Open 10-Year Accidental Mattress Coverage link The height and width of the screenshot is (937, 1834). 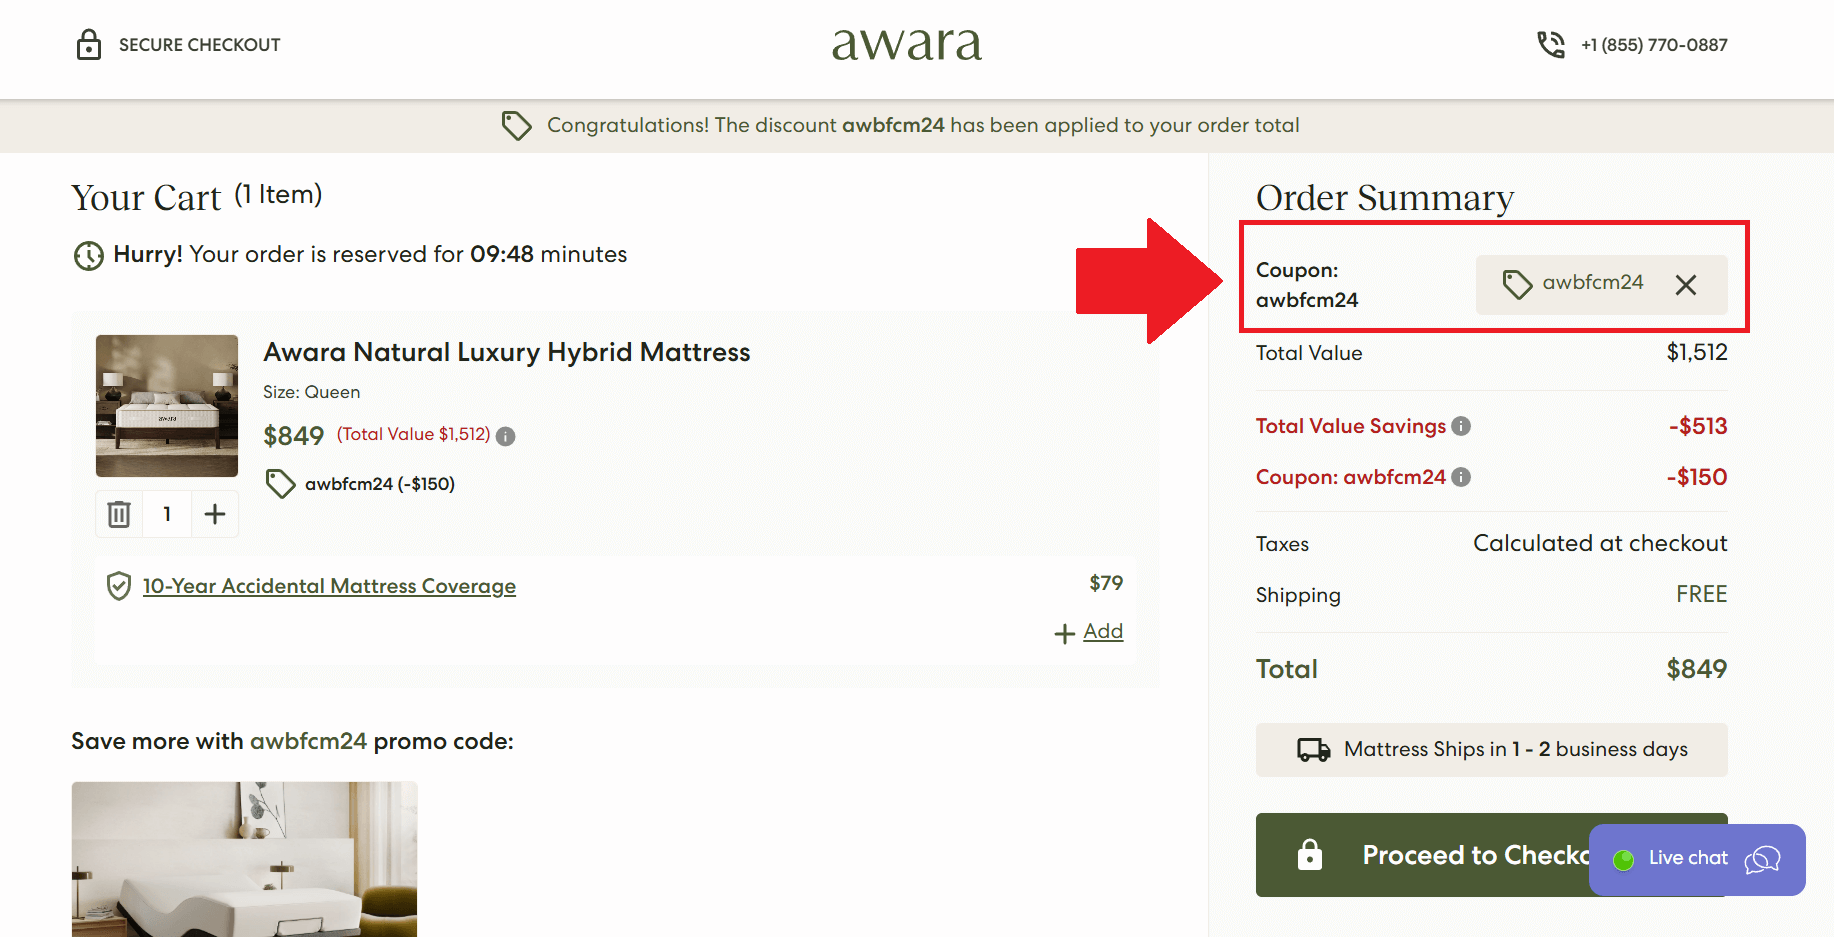coord(329,586)
